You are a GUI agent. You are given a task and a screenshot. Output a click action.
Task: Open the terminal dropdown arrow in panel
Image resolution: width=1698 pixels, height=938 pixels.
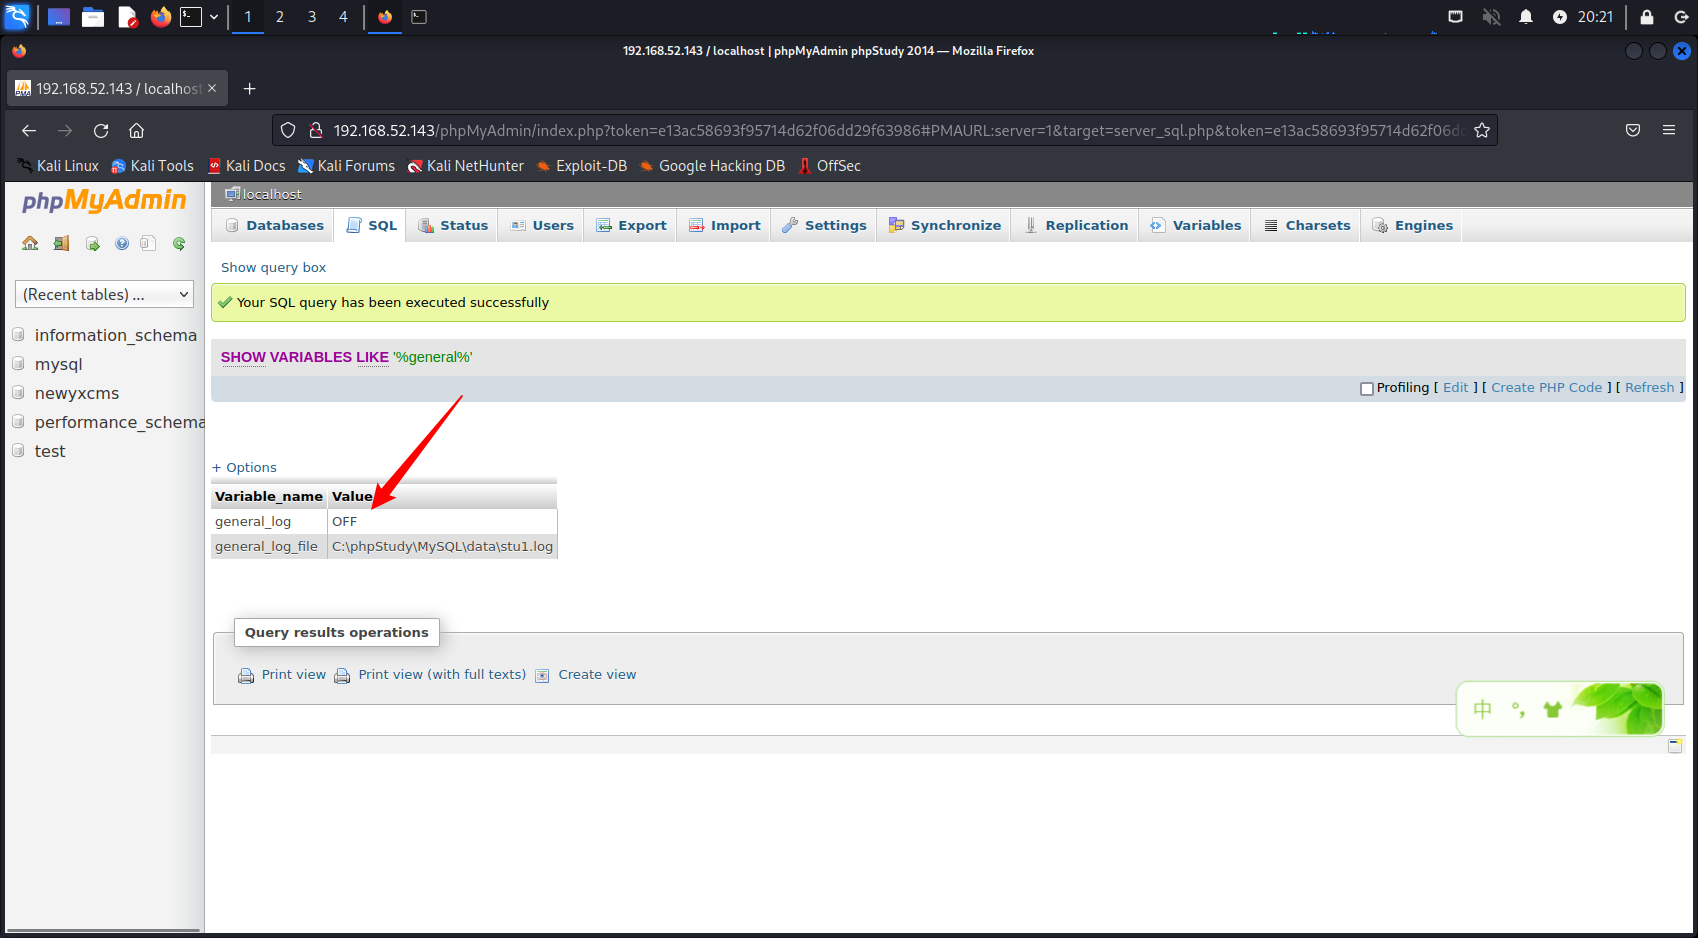click(214, 17)
